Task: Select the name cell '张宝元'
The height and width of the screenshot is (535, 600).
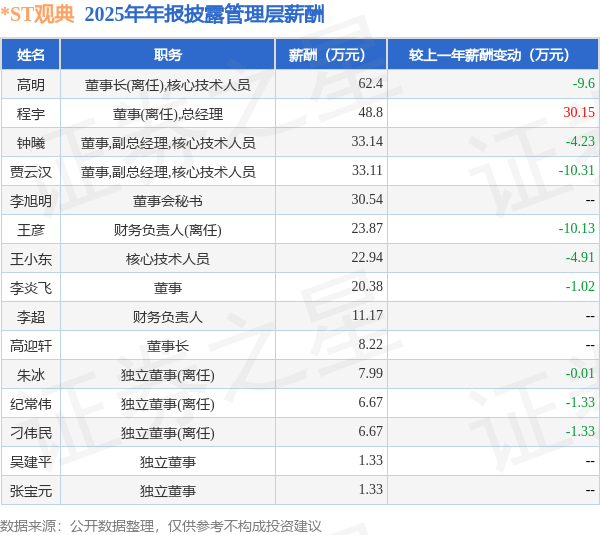Action: pos(31,491)
